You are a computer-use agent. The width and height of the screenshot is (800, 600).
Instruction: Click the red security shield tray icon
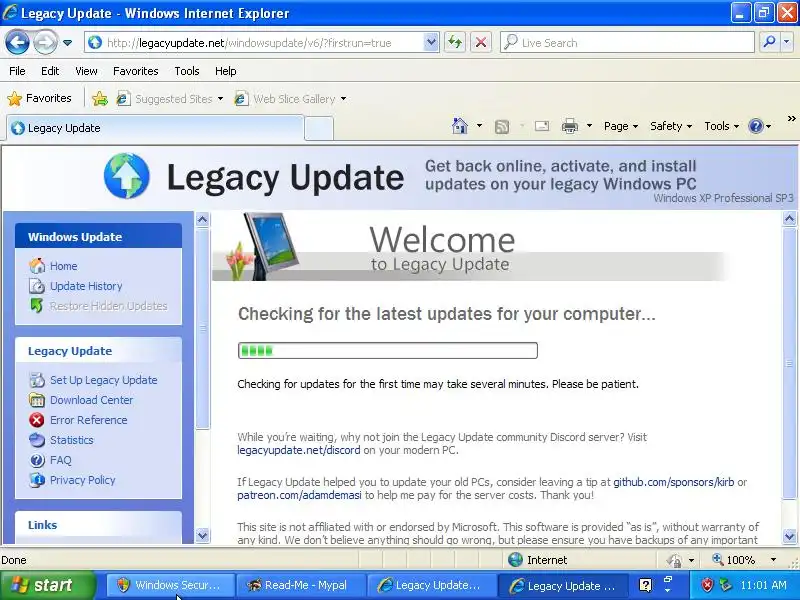point(707,585)
